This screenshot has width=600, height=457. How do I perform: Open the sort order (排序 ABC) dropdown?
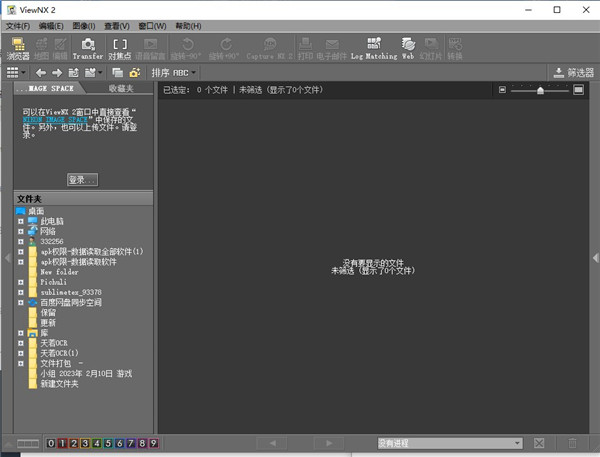173,73
